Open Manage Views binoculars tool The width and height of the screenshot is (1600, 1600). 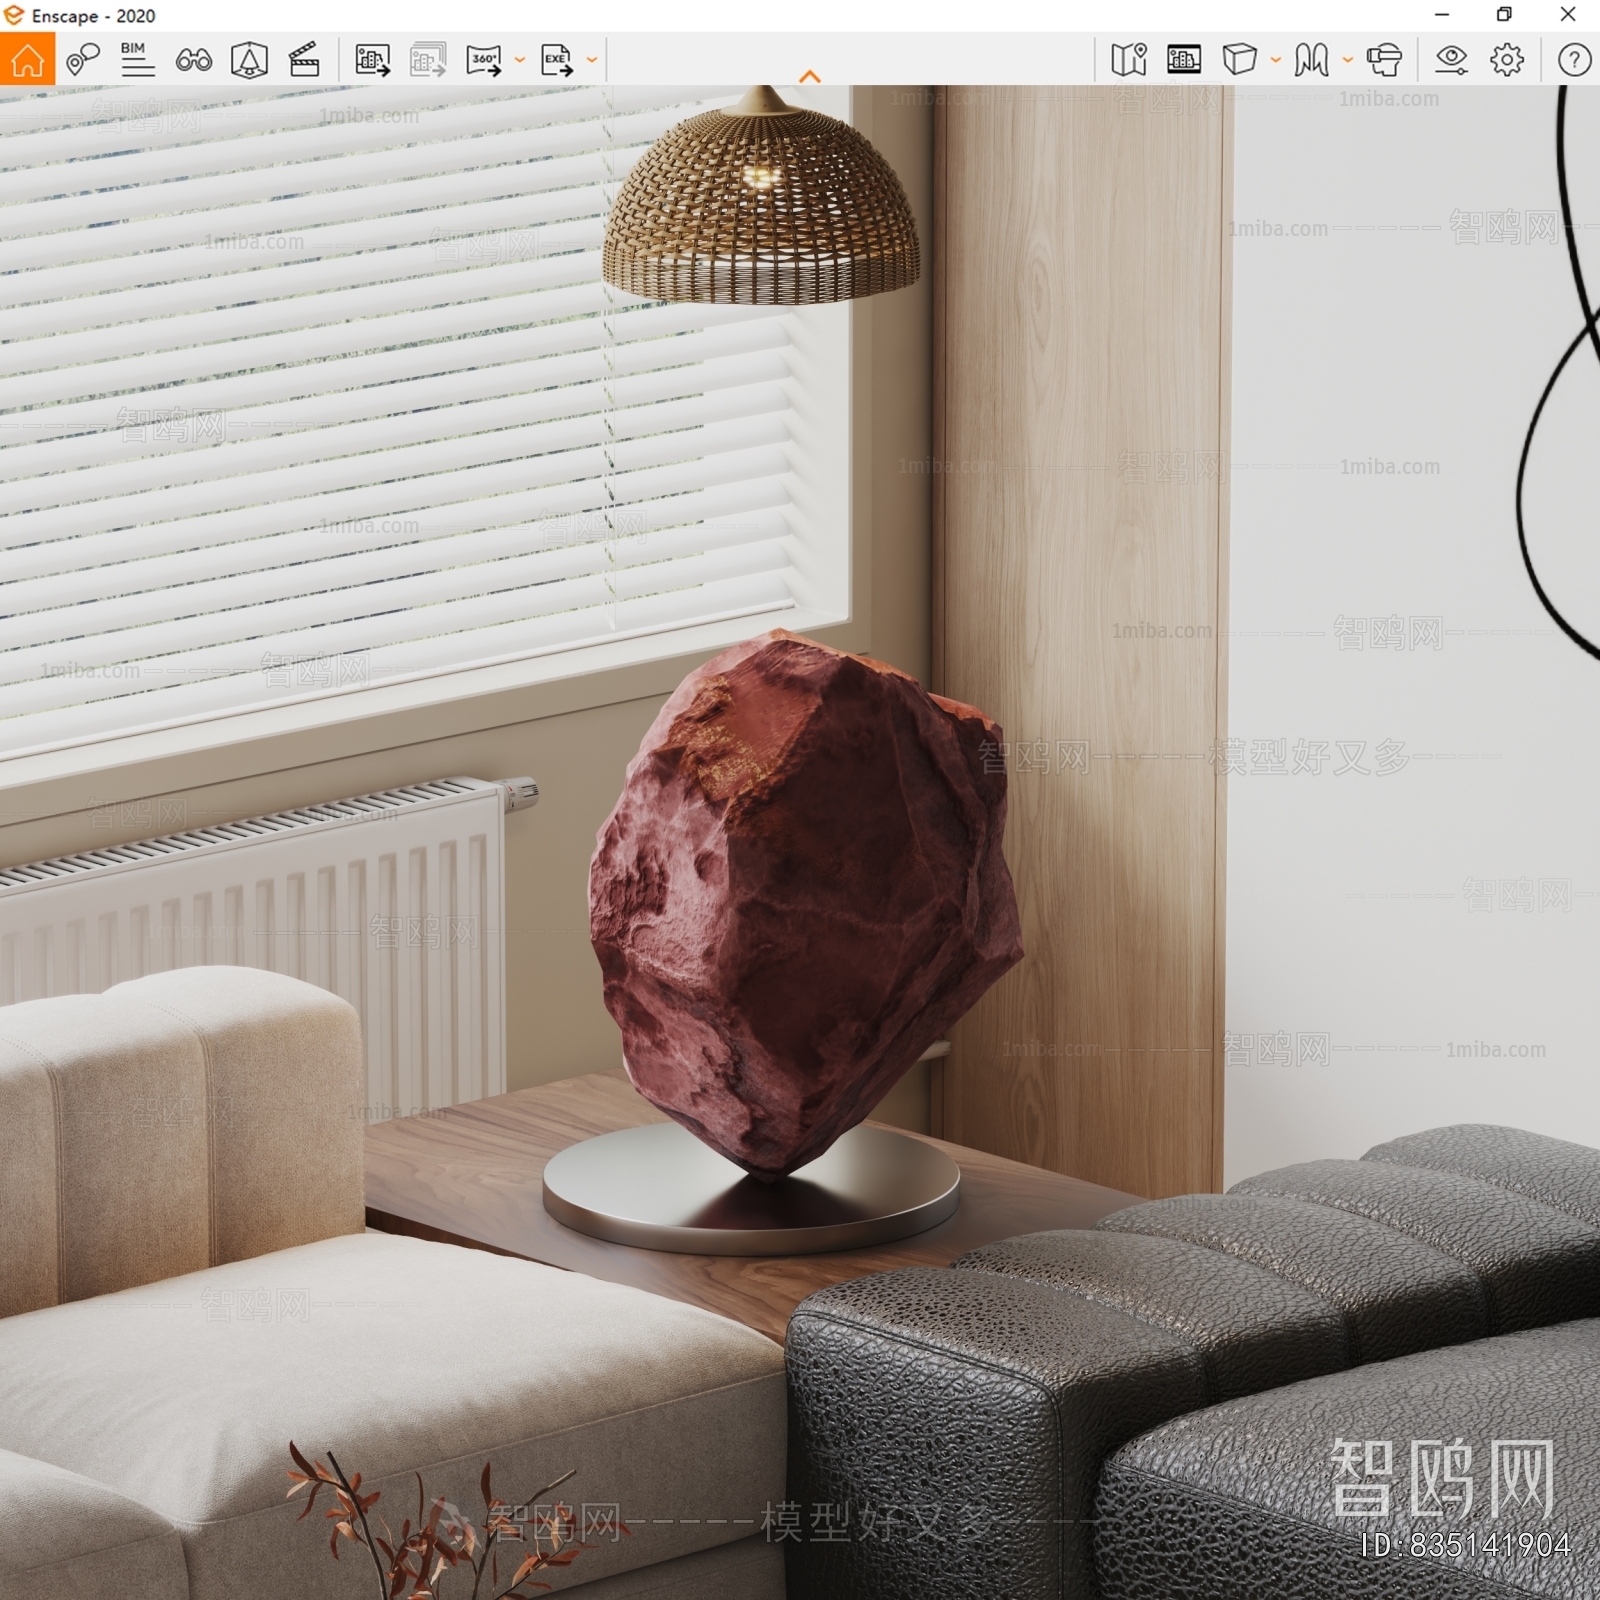(x=193, y=60)
